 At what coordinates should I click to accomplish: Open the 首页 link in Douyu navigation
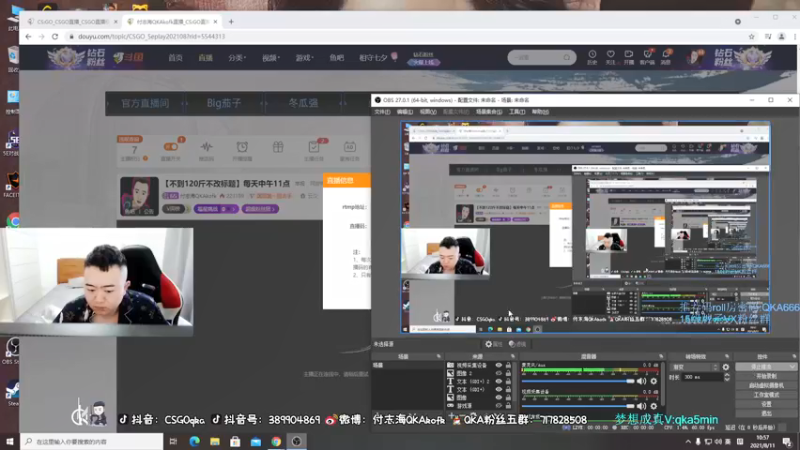tap(176, 58)
